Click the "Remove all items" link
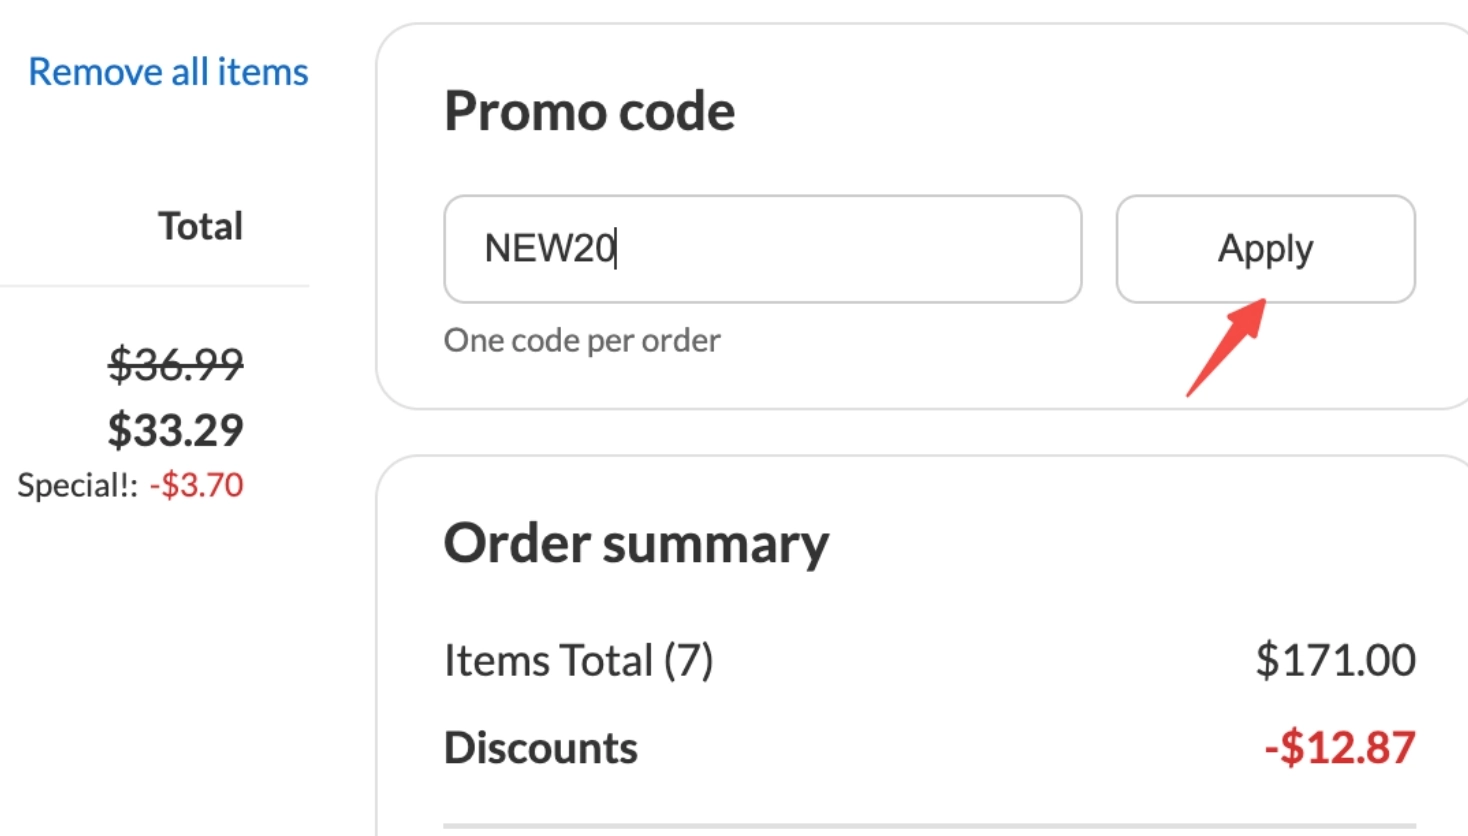 pos(167,71)
